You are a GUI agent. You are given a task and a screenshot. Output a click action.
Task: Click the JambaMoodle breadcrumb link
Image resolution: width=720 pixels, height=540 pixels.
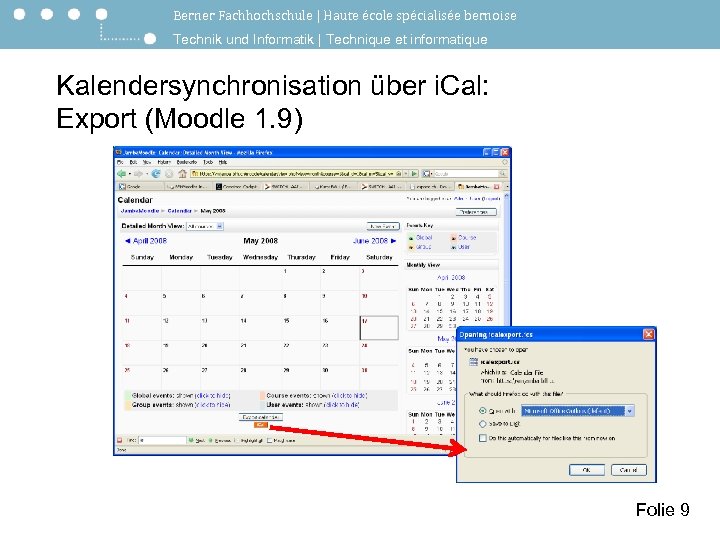(140, 211)
